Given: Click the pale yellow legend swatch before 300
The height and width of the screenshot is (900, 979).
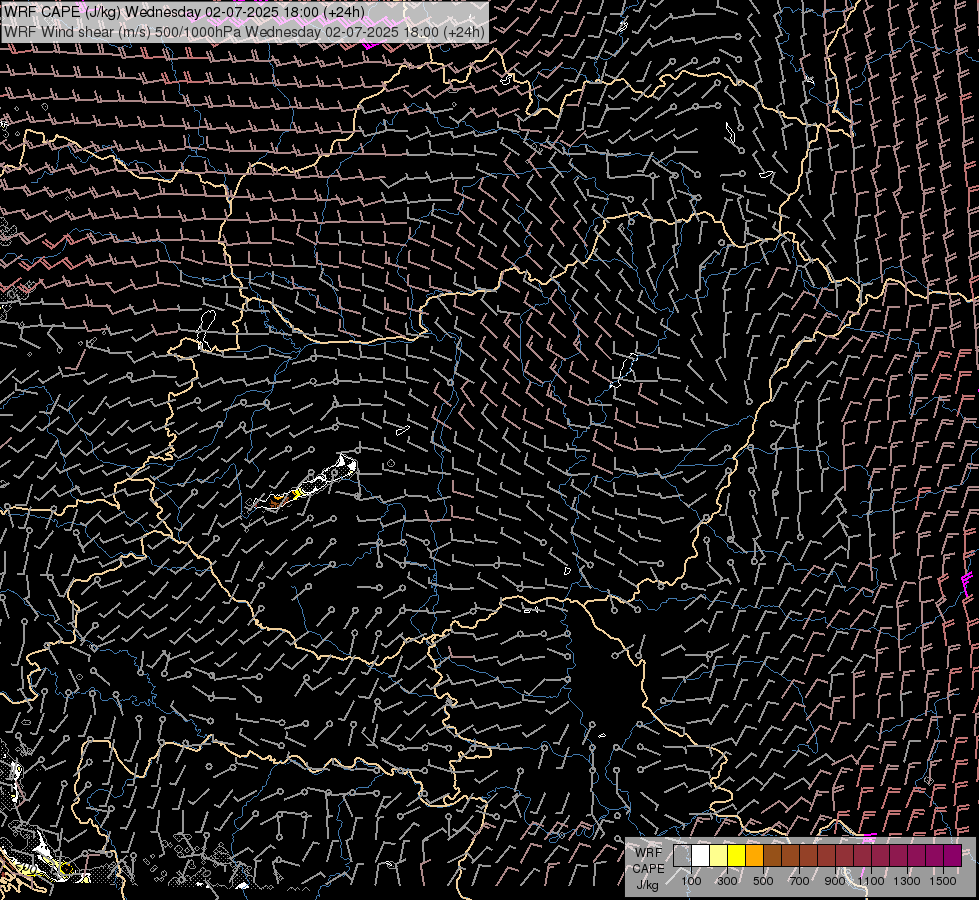Looking at the screenshot, I should [719, 855].
